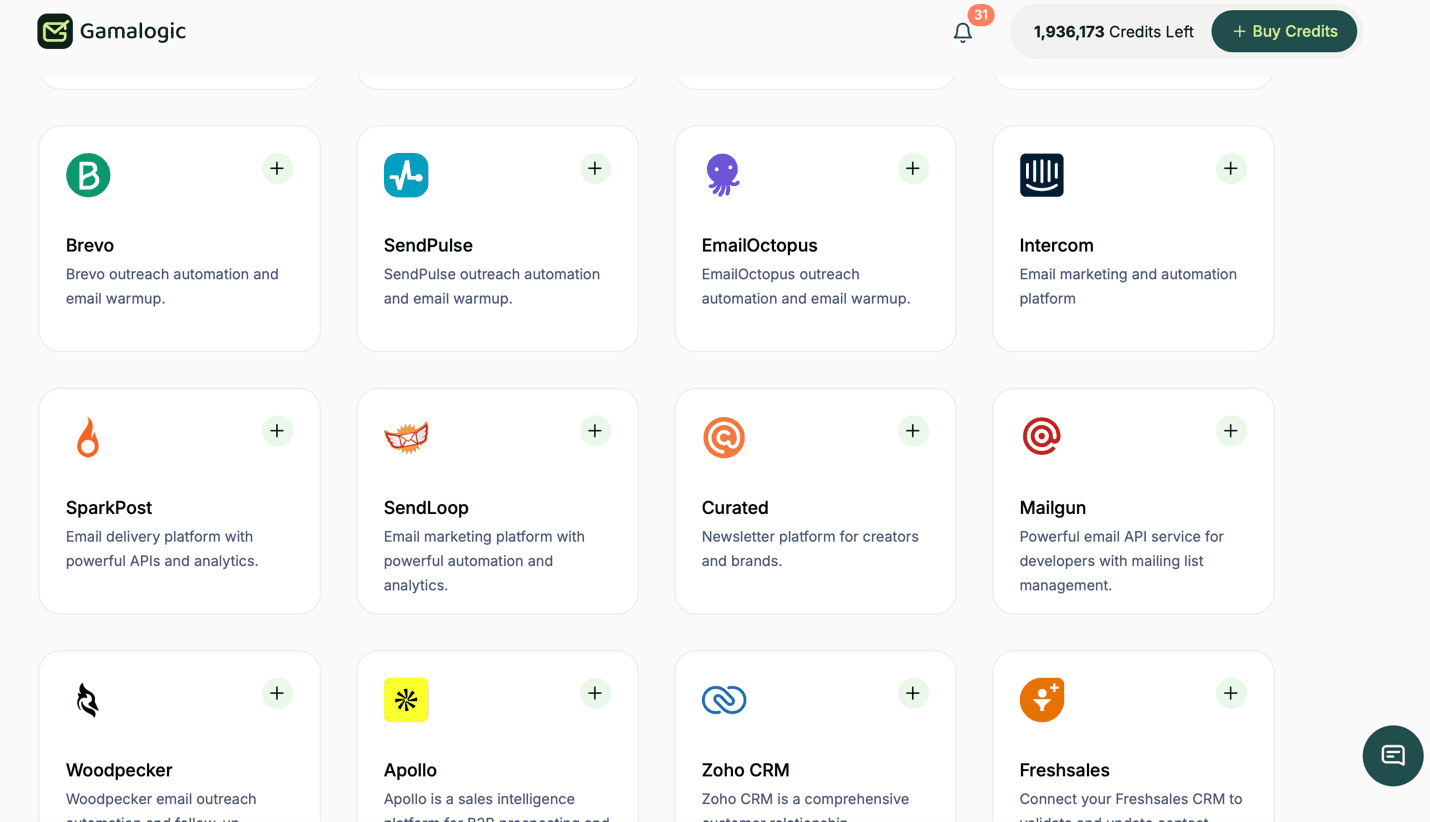Open notifications bell icon
This screenshot has height=822, width=1430.
click(962, 32)
